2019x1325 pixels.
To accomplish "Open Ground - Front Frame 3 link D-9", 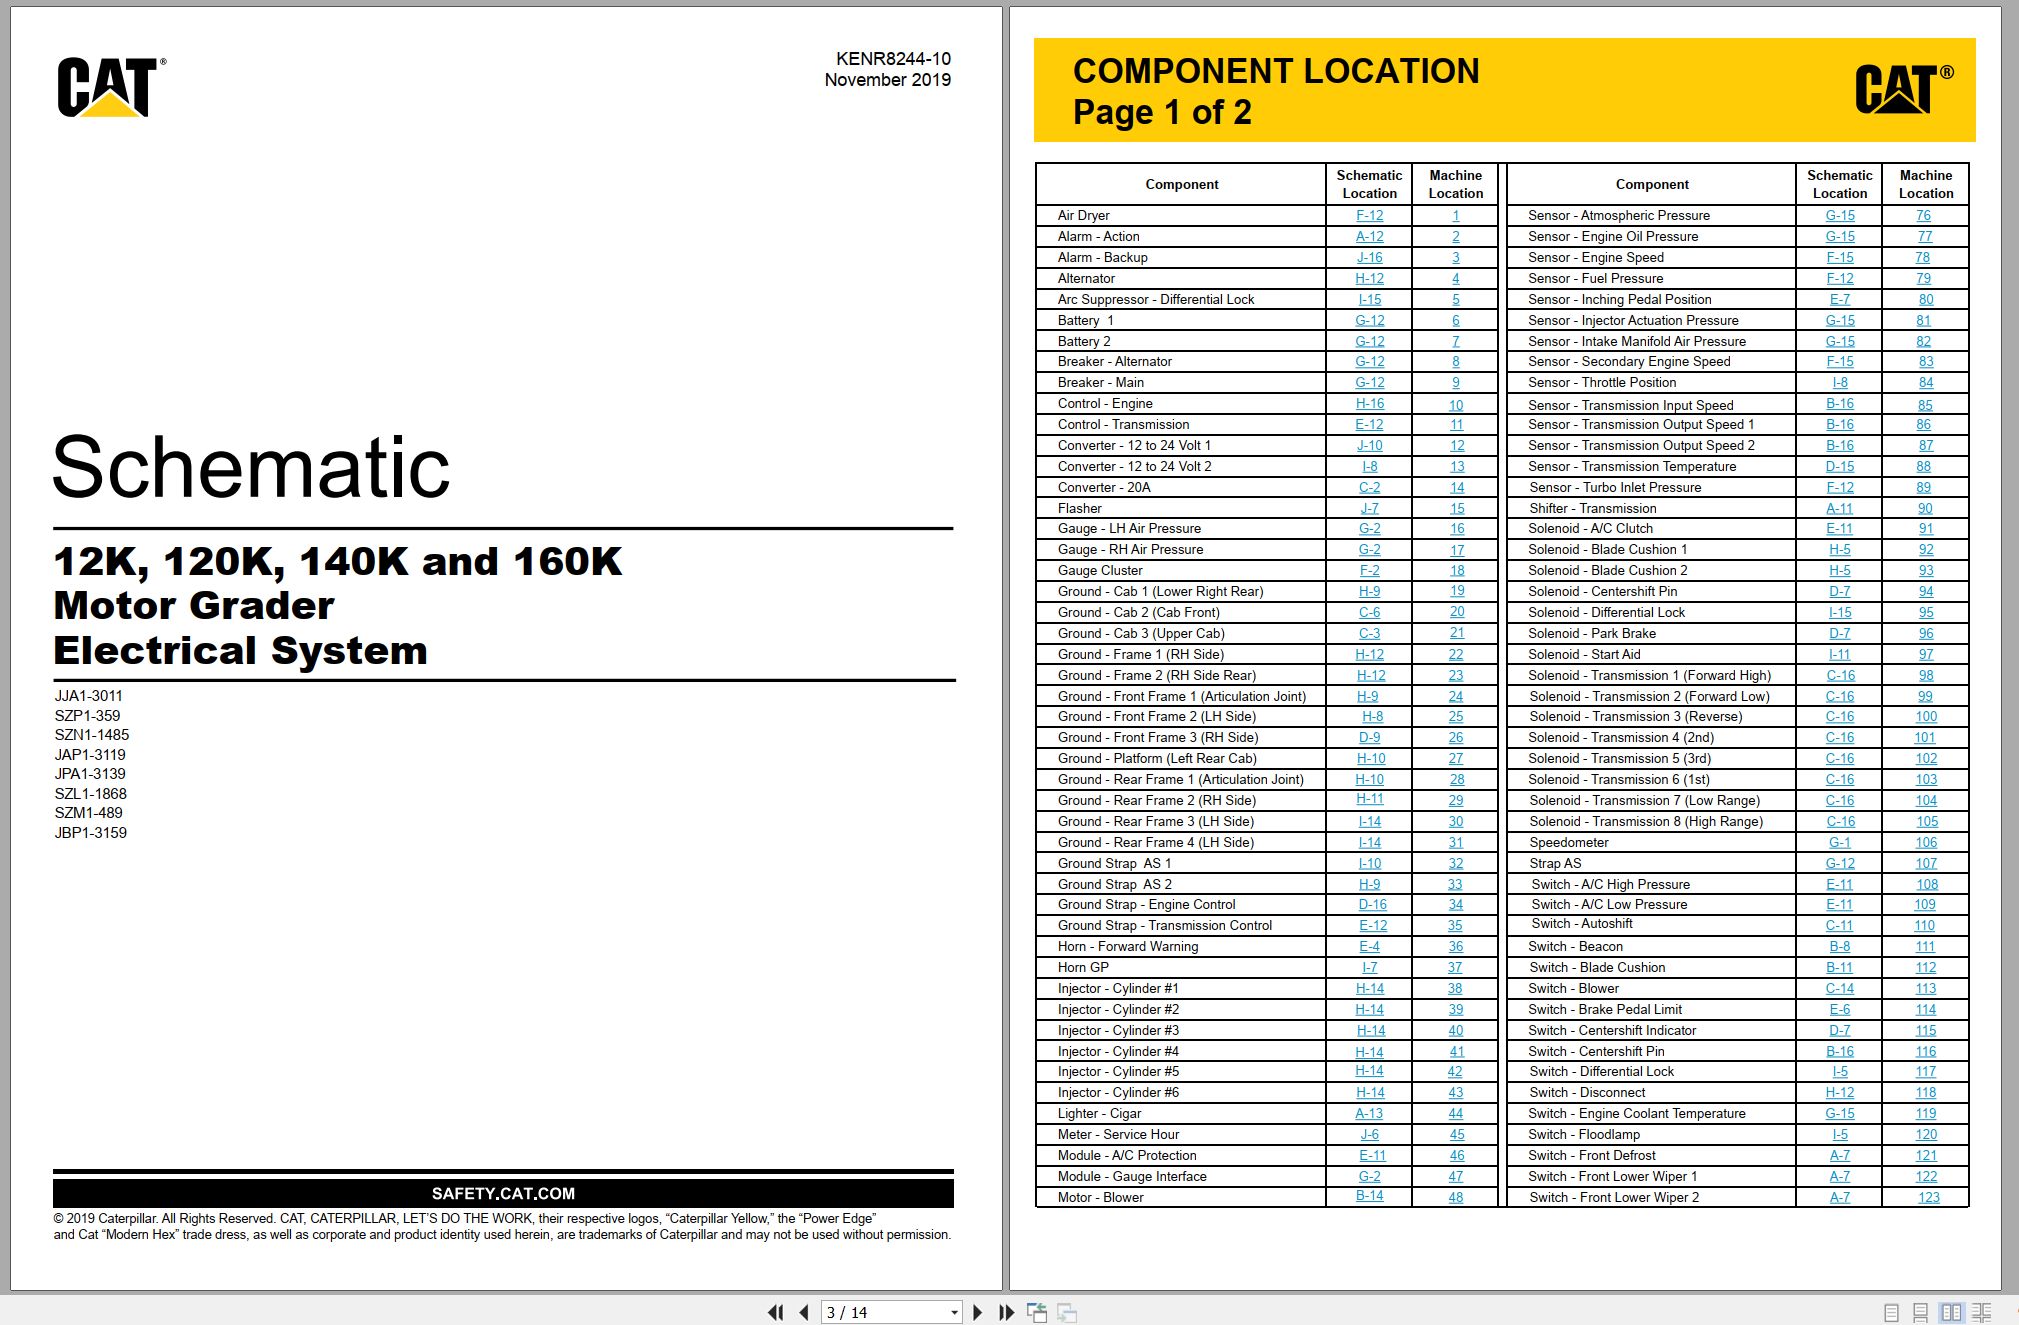I will pyautogui.click(x=1369, y=737).
